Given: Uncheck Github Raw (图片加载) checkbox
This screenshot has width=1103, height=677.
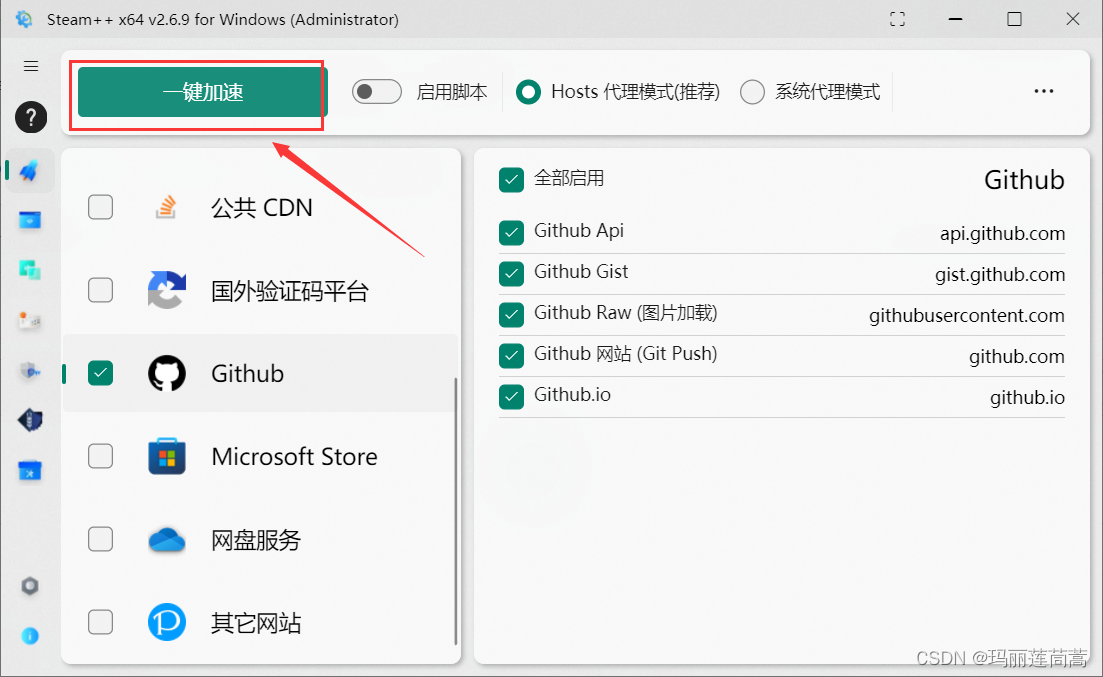Looking at the screenshot, I should pos(511,315).
